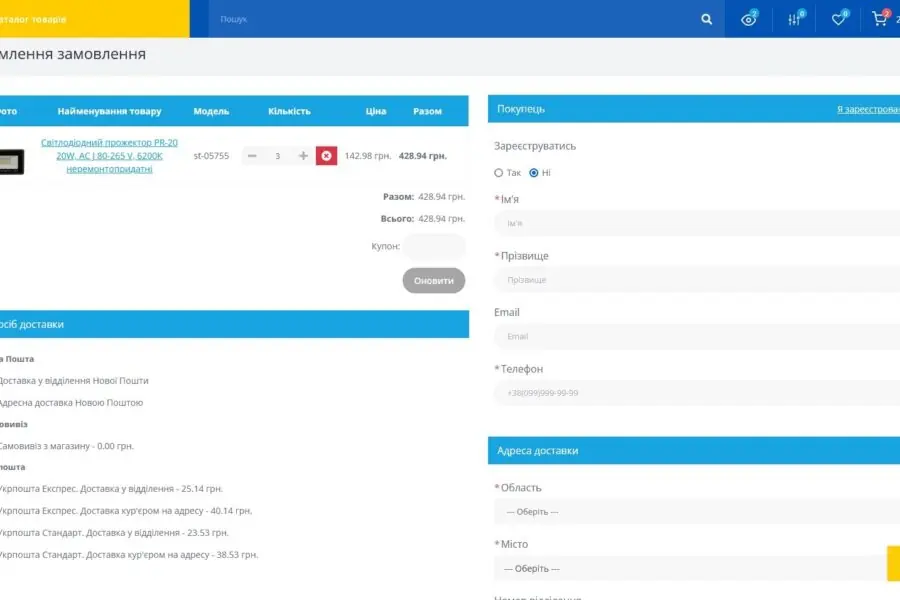Viewport: 900px width, 600px height.
Task: Open the shopping cart icon
Action: (879, 19)
